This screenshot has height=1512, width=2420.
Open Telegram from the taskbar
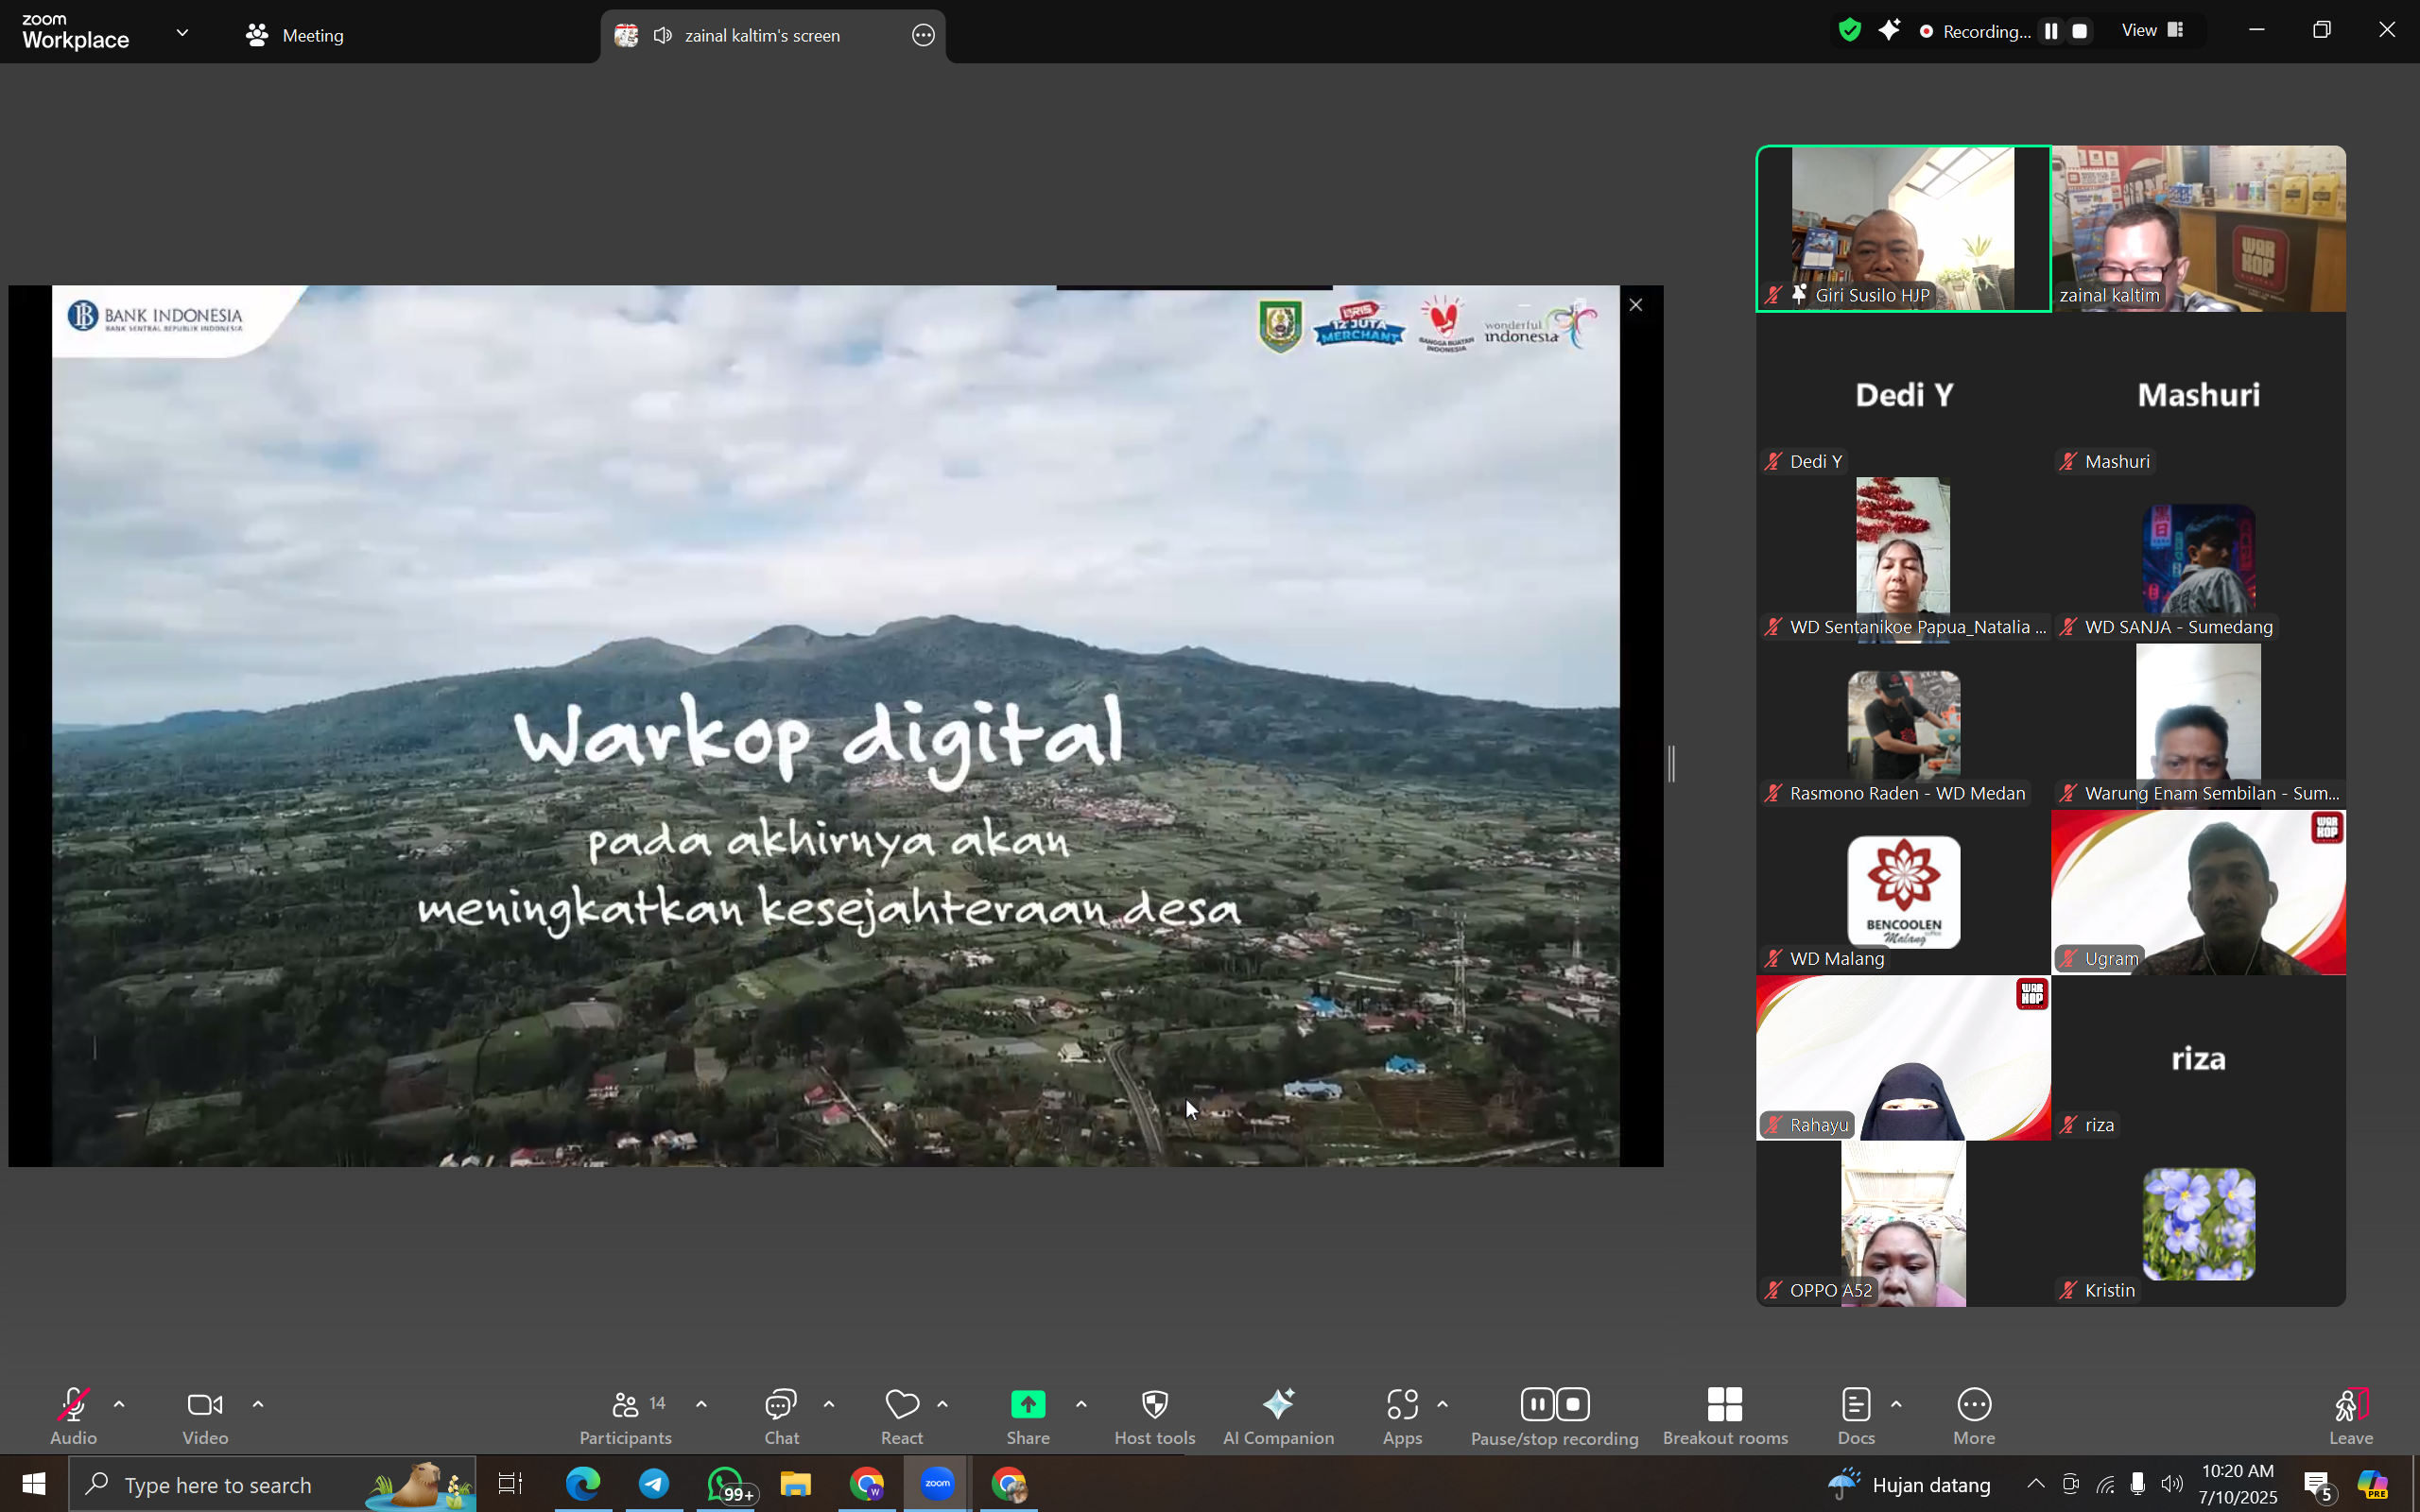click(x=654, y=1484)
